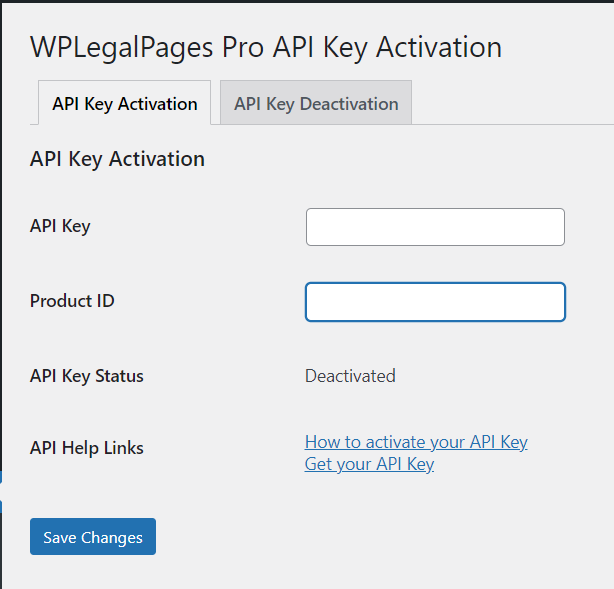
Task: Follow the Get your API Key link
Action: pyautogui.click(x=369, y=464)
